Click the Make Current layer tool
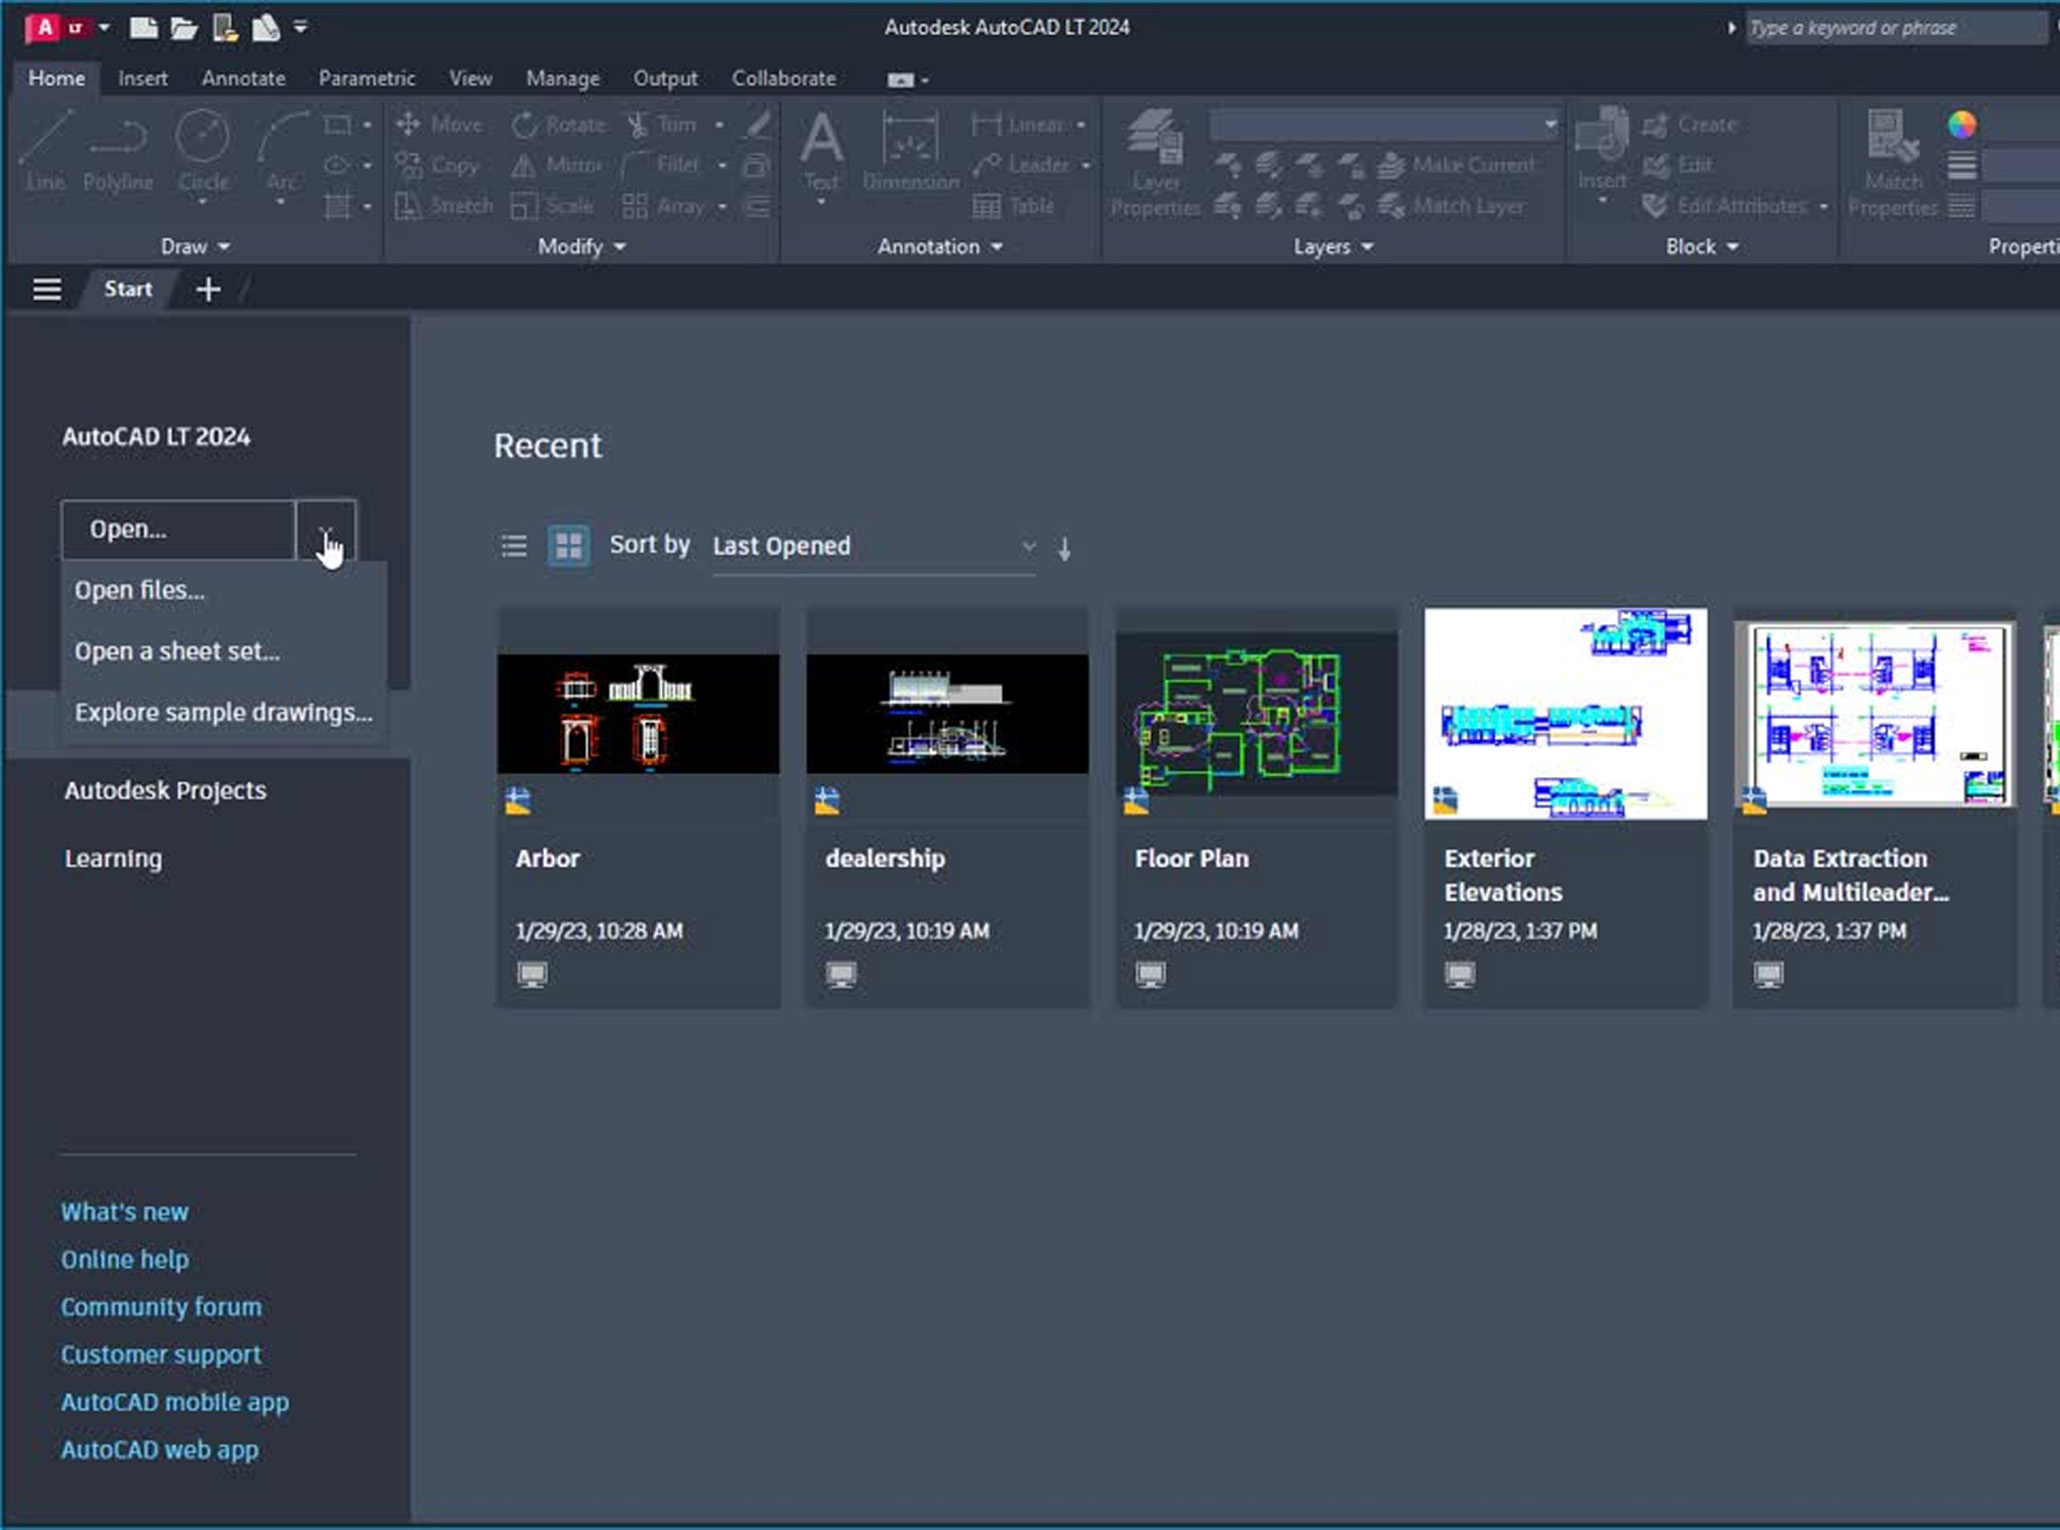Screen dimensions: 2060x1530 point(1457,165)
